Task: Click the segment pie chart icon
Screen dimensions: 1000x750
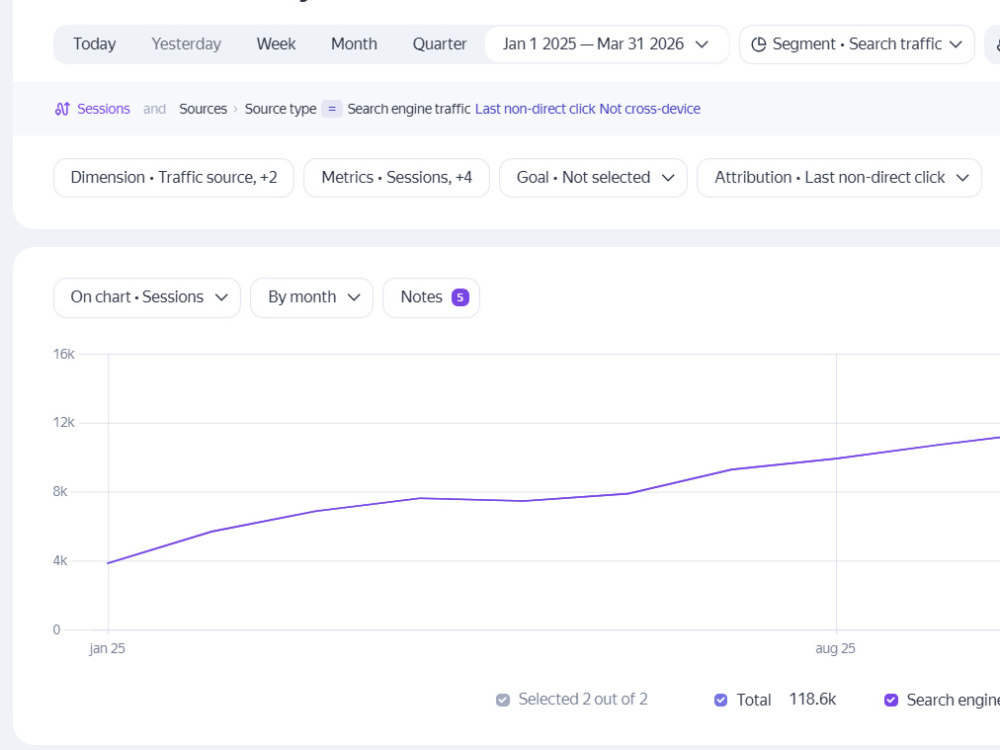Action: (758, 44)
